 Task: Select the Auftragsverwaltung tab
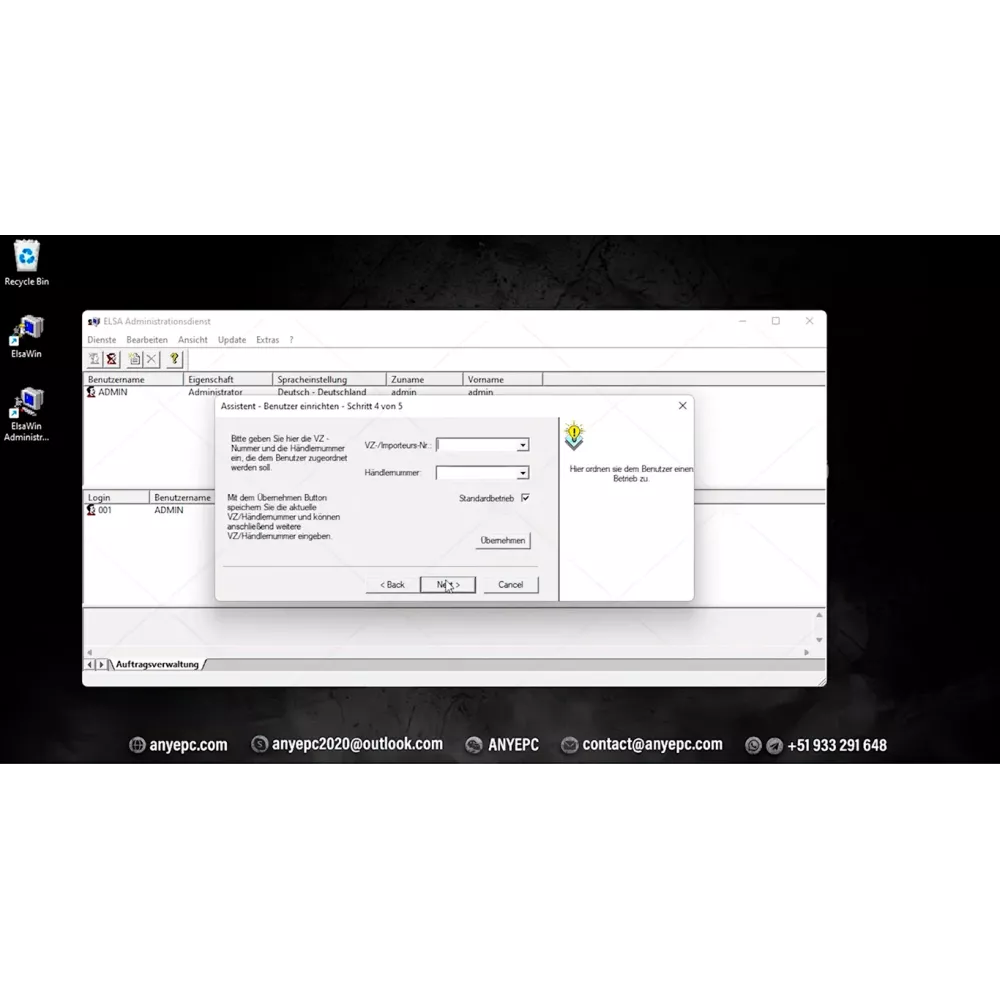click(x=157, y=664)
